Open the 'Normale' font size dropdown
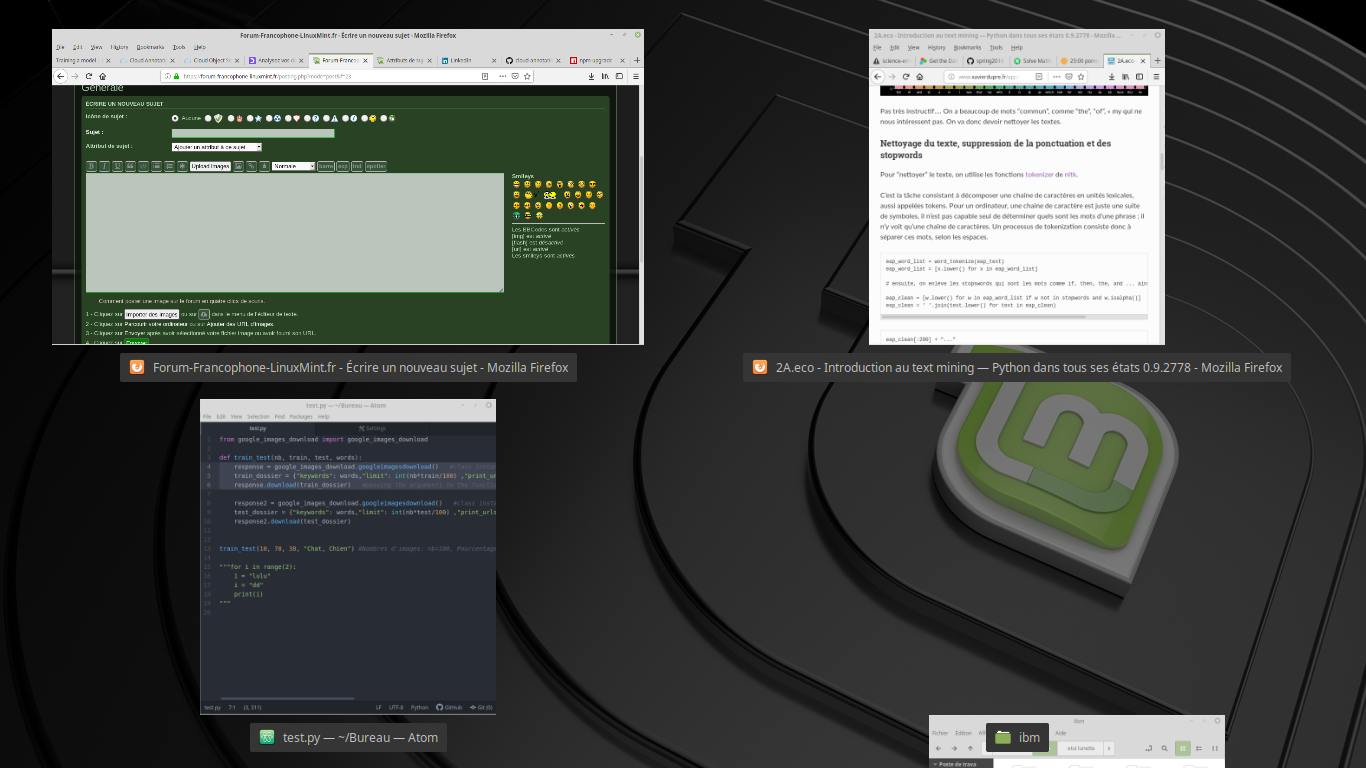This screenshot has width=1366, height=768. click(293, 166)
